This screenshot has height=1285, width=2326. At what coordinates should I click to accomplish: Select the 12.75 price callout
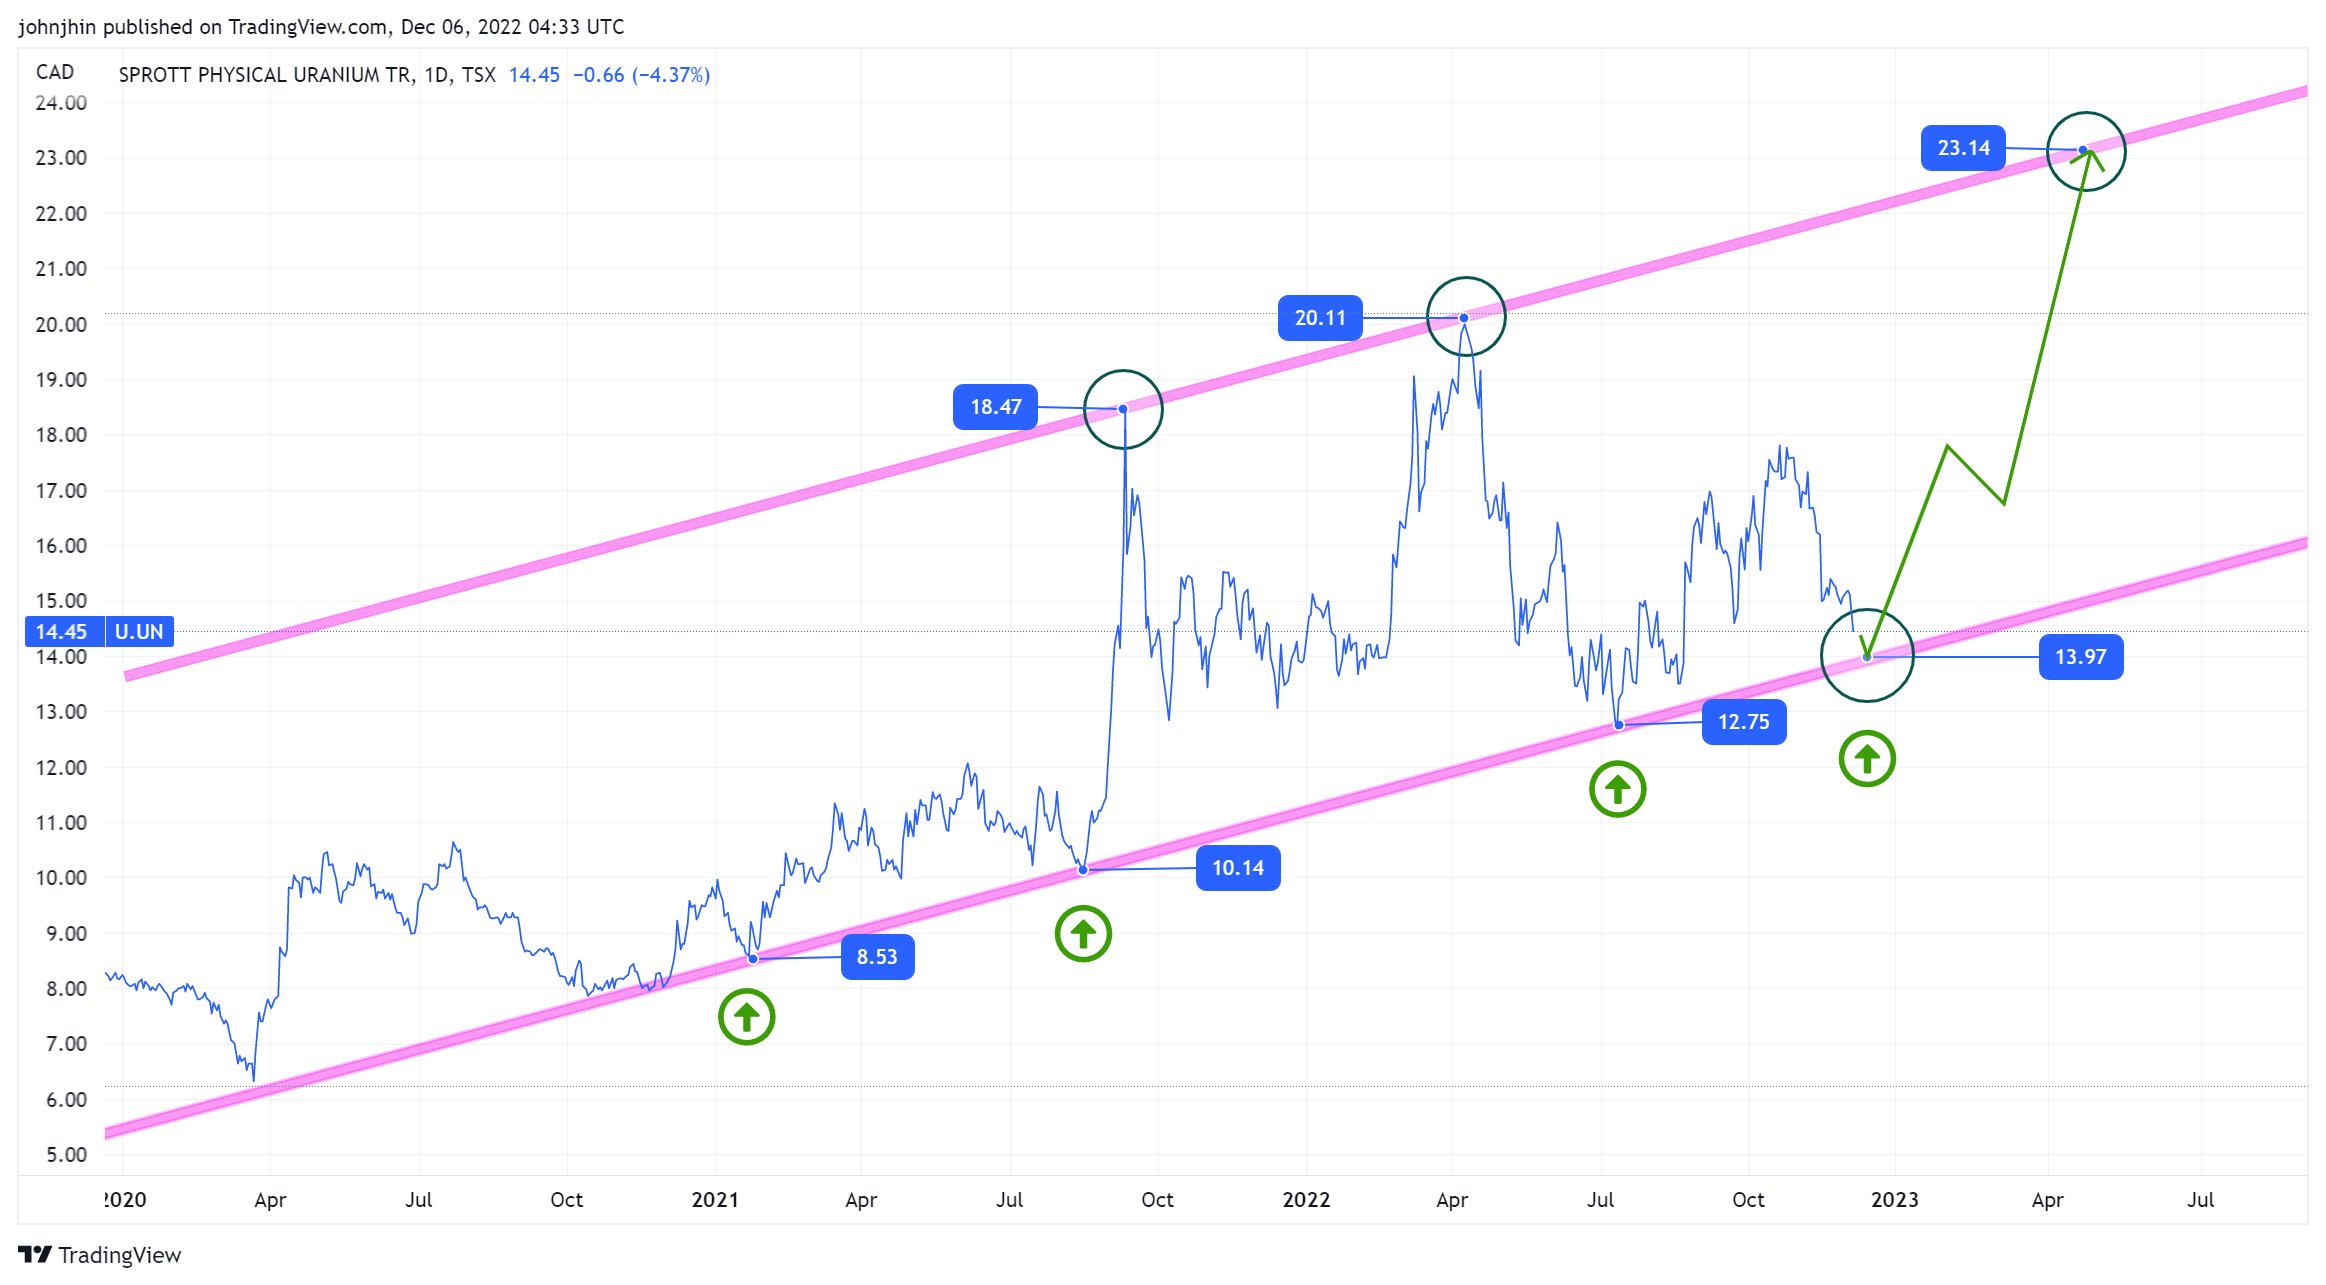pyautogui.click(x=1743, y=722)
